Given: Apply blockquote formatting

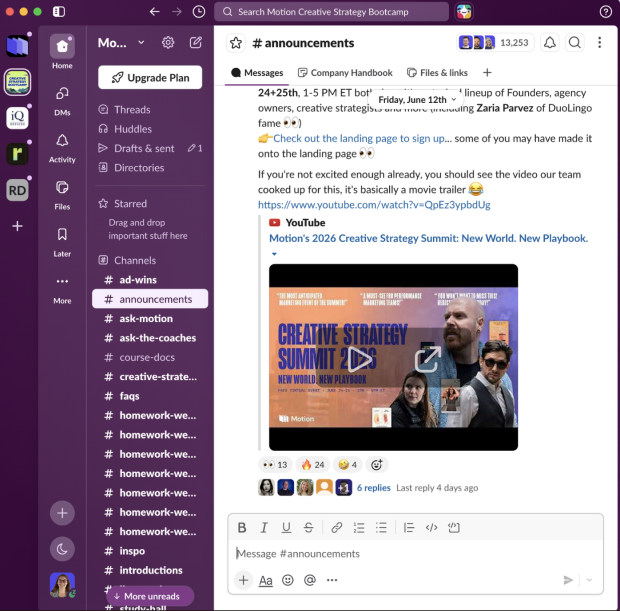Looking at the screenshot, I should 409,527.
